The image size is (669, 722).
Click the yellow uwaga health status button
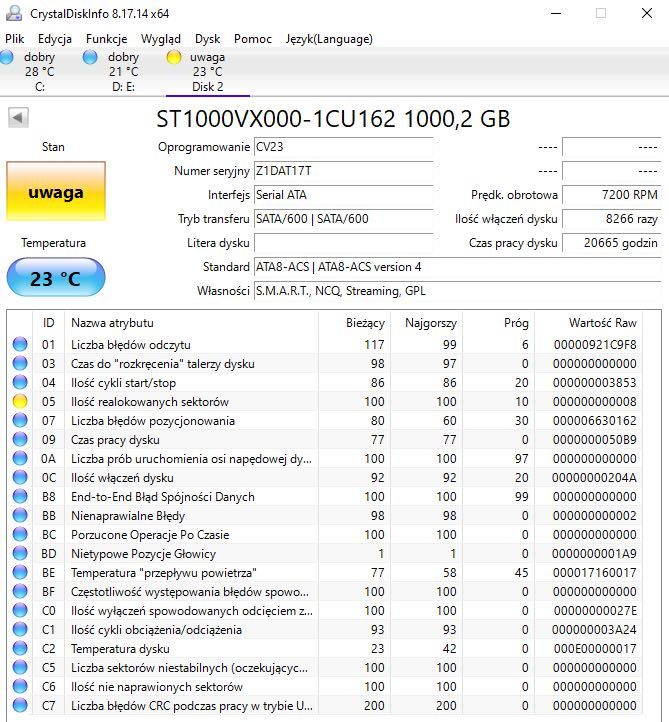pos(56,192)
